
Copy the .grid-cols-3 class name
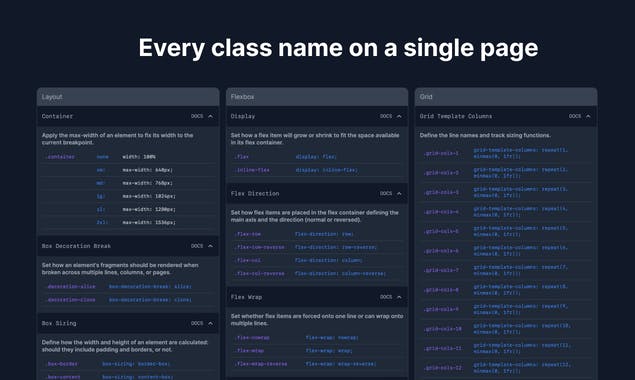pos(441,192)
